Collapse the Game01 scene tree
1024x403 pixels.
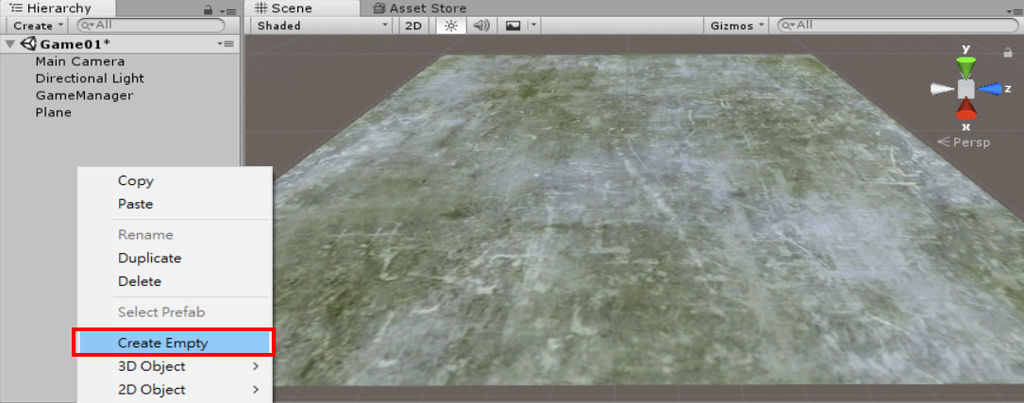(x=10, y=44)
